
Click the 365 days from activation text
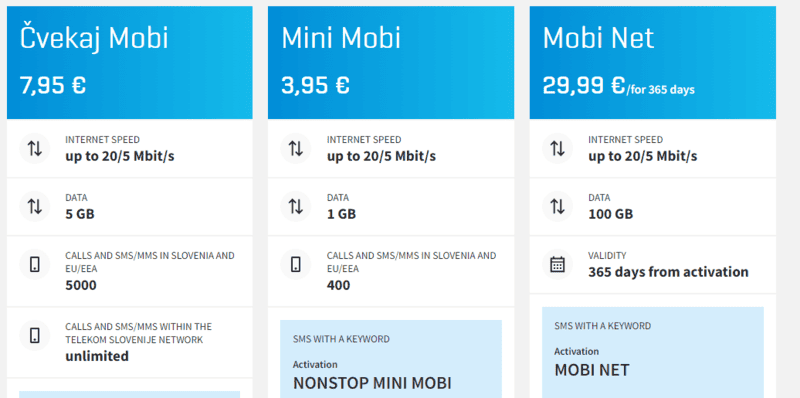[668, 272]
